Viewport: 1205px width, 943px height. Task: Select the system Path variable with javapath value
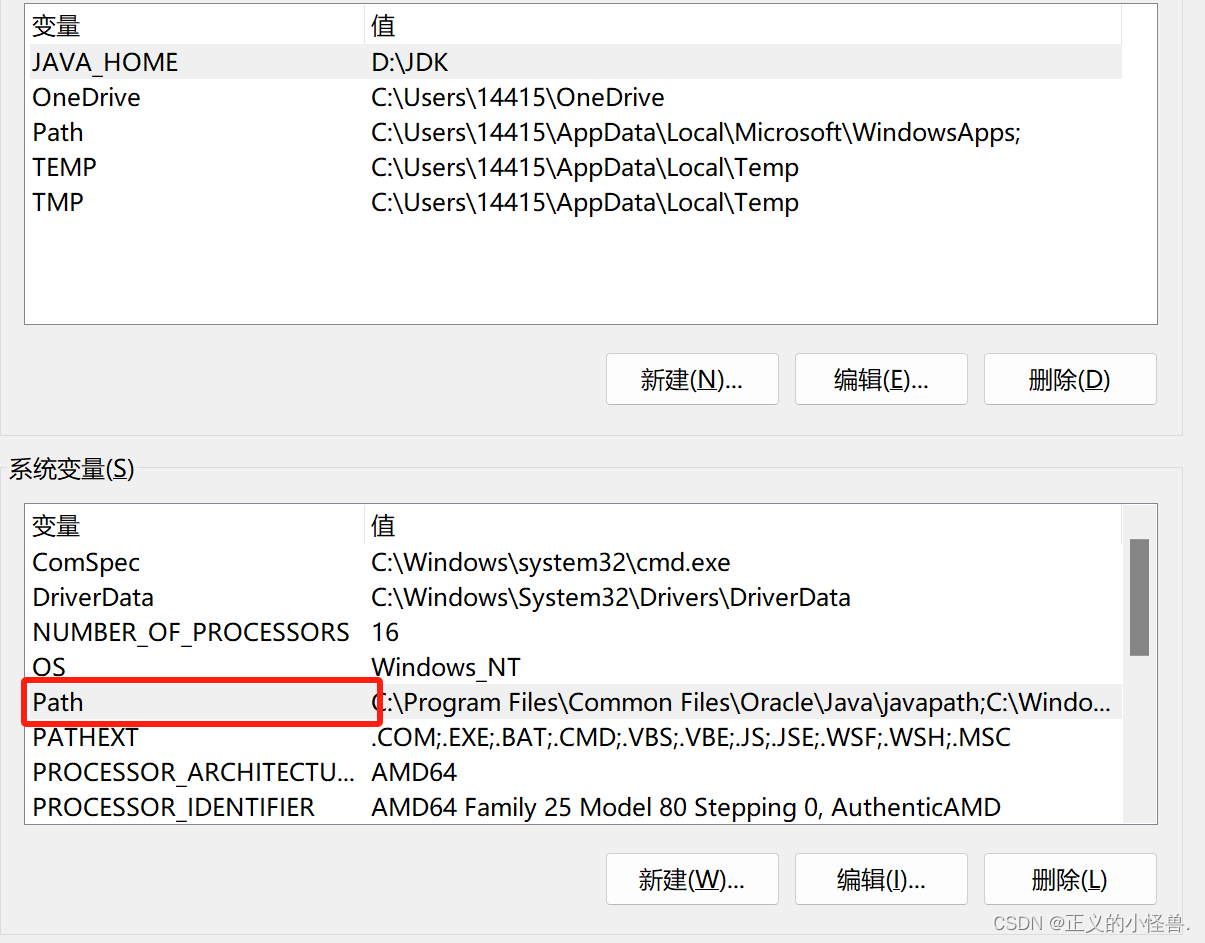(575, 702)
